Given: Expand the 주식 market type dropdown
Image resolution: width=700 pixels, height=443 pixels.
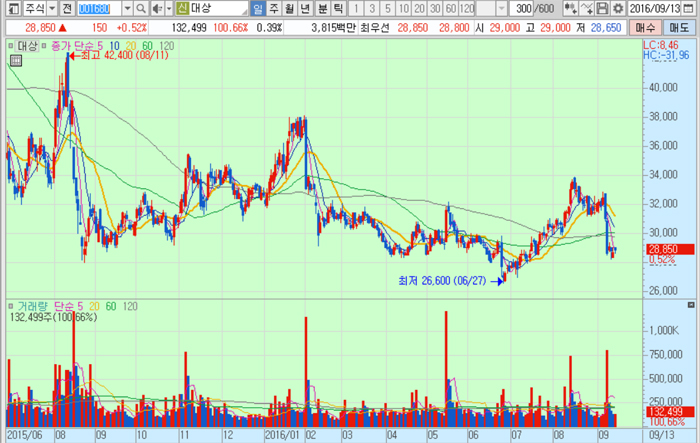Looking at the screenshot, I should coord(52,8).
